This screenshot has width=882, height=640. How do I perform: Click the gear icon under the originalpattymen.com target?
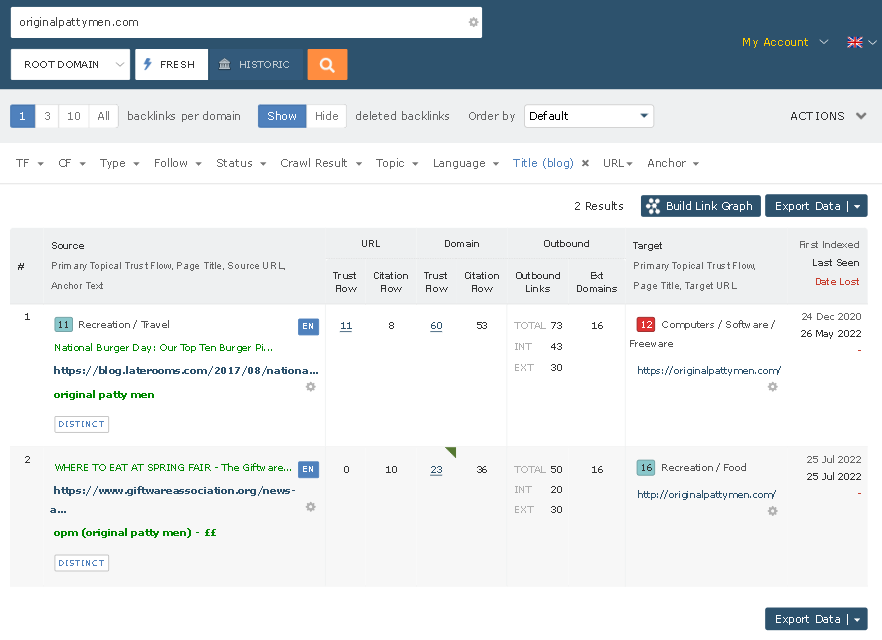coord(772,387)
